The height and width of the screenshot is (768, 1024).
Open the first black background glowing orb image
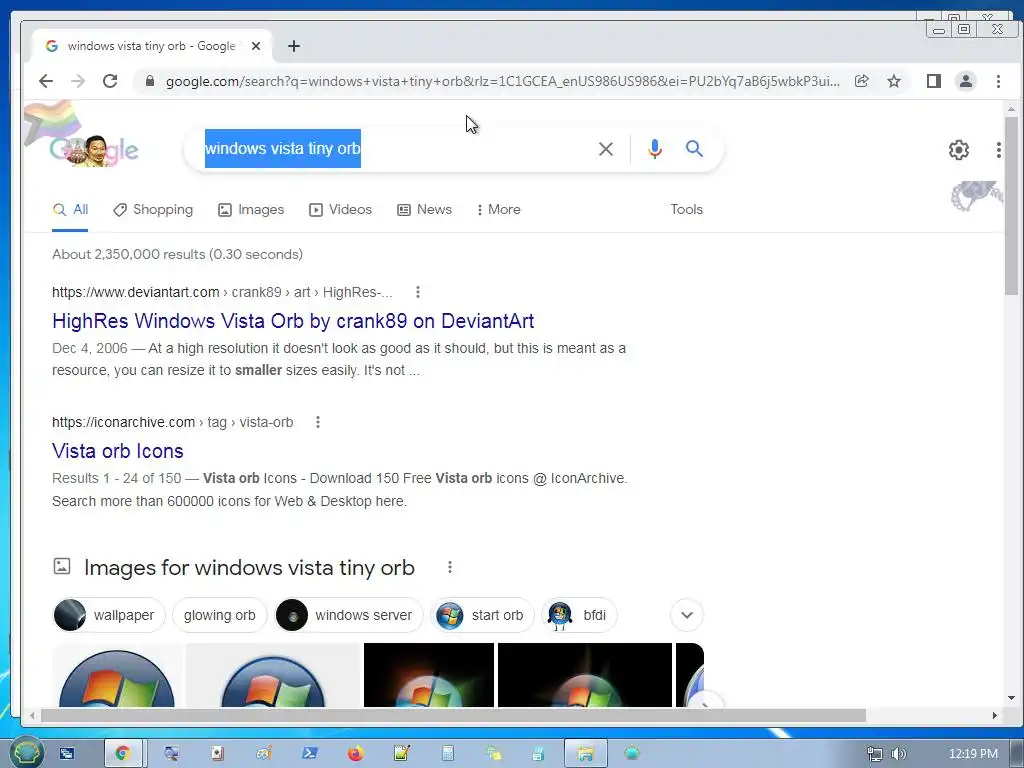click(x=429, y=675)
